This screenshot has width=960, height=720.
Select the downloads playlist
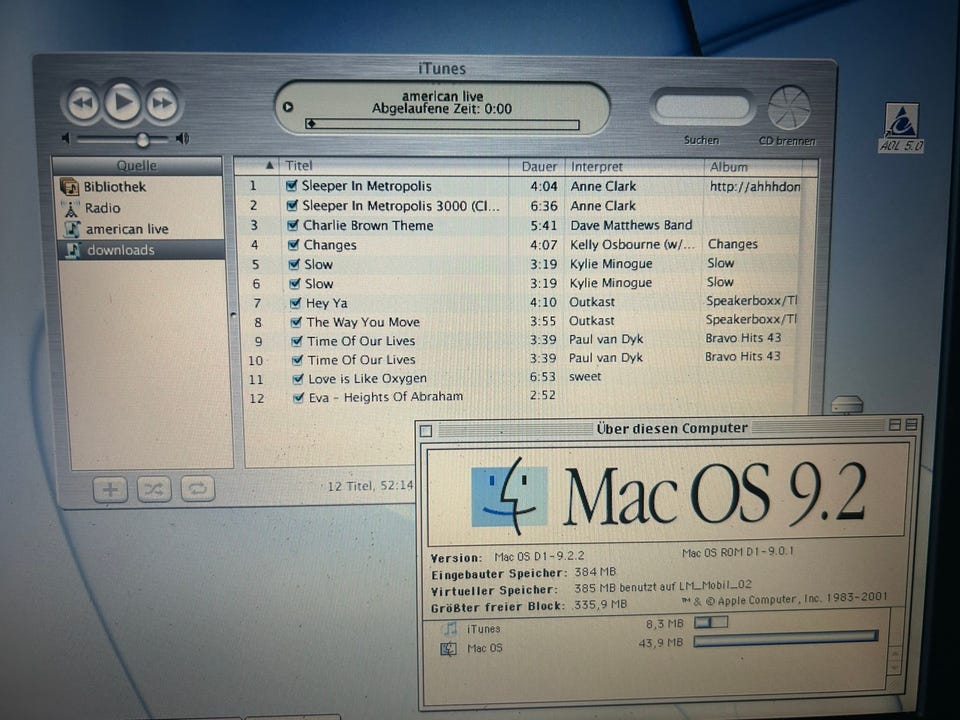[141, 250]
